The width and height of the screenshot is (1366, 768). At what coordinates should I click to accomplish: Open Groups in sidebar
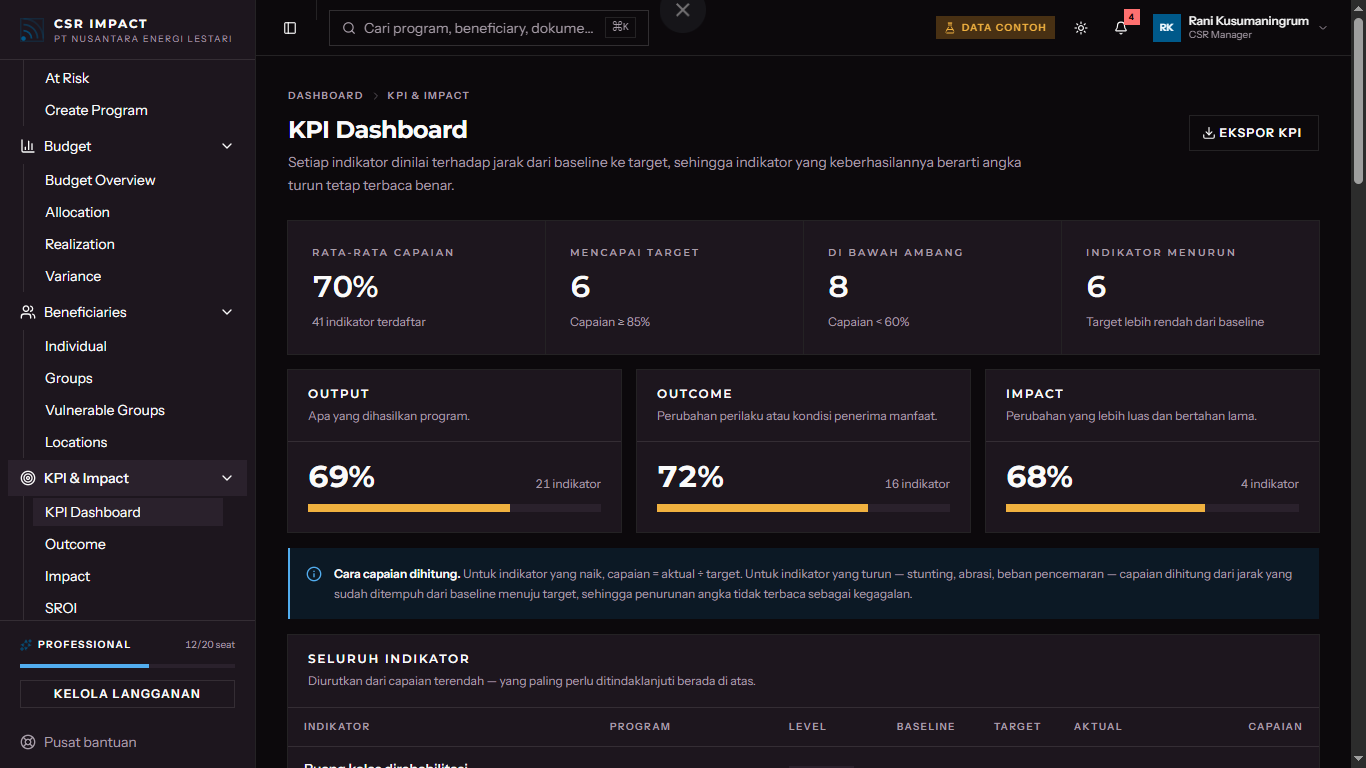[69, 378]
